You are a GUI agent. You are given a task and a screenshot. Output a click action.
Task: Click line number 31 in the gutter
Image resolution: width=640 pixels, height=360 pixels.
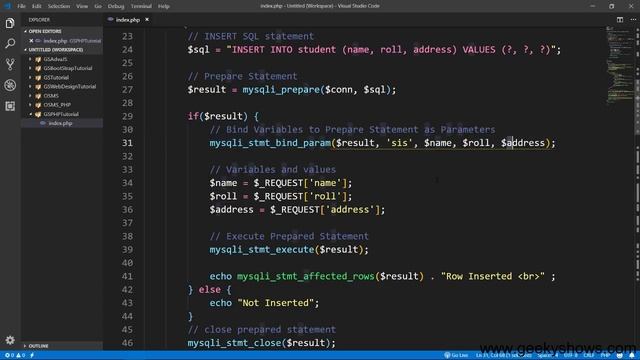point(127,143)
